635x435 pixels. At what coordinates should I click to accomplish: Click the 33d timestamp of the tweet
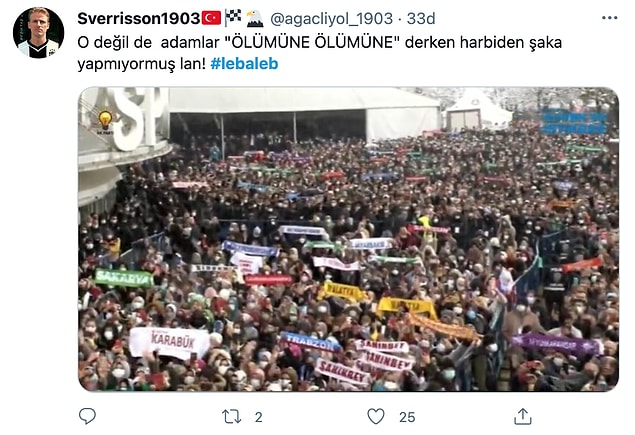[x=421, y=18]
